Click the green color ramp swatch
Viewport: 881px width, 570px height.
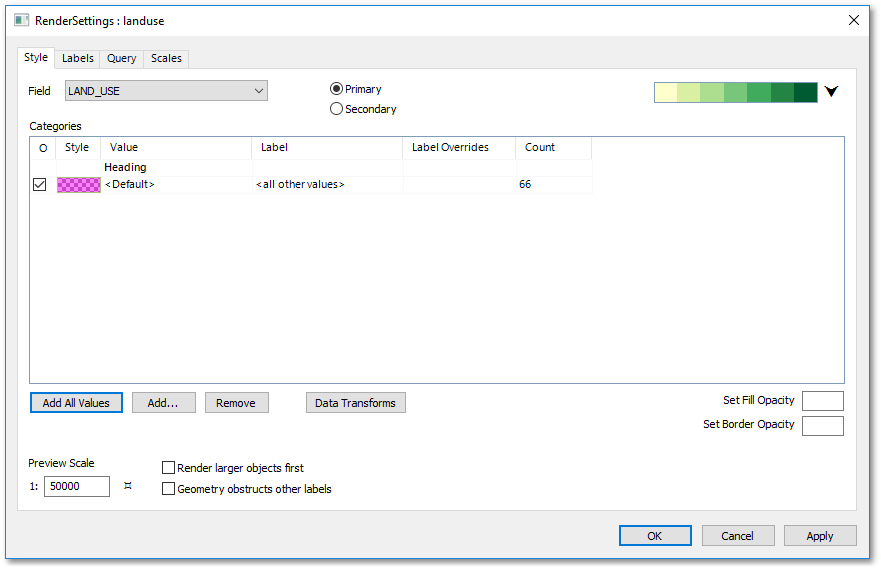735,92
